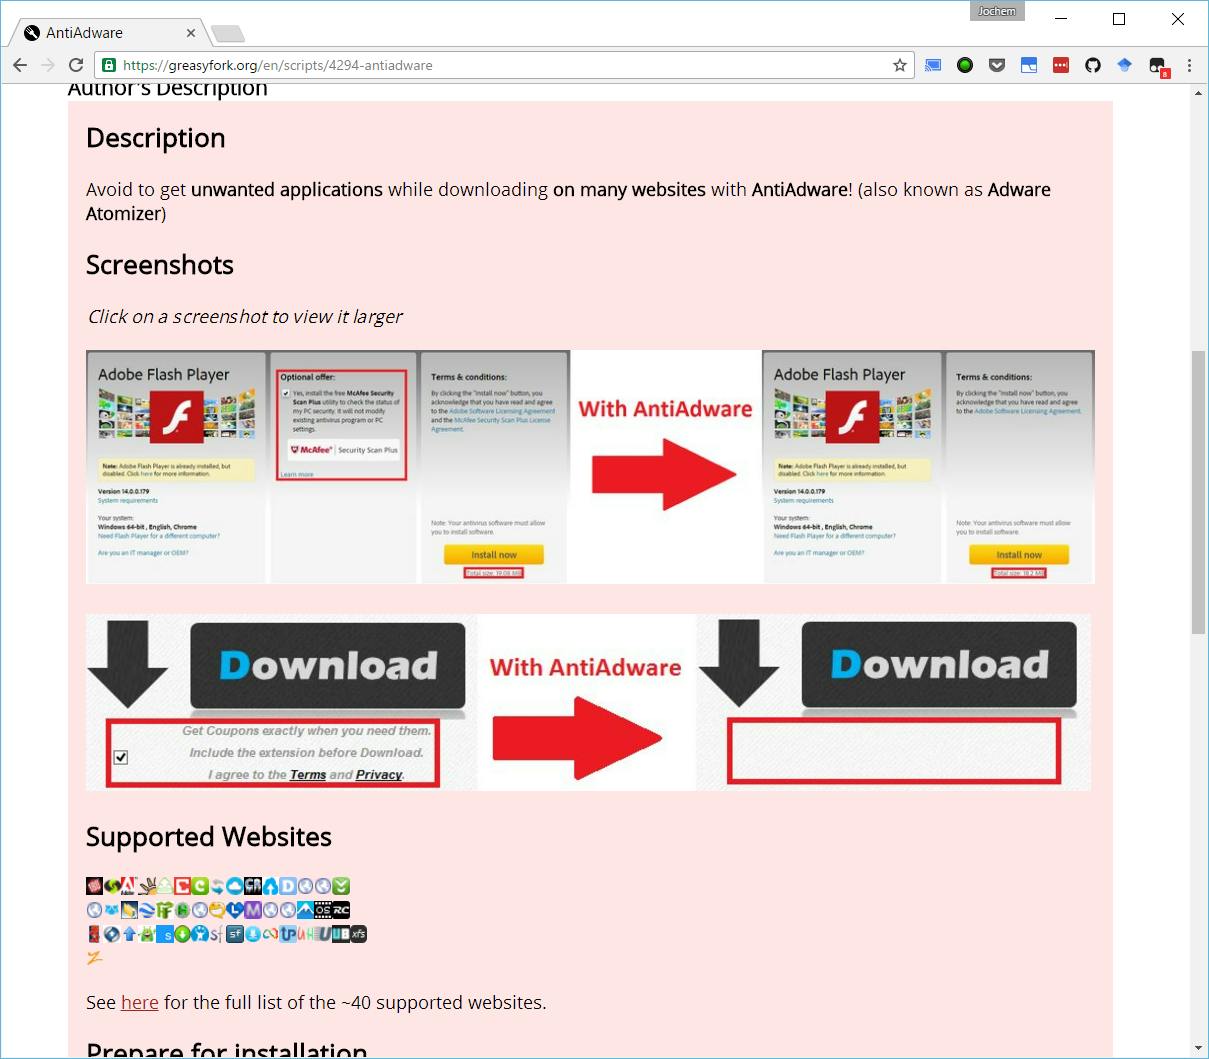Image resolution: width=1209 pixels, height=1059 pixels.
Task: Click the green FF site icon
Action: [x=165, y=910]
